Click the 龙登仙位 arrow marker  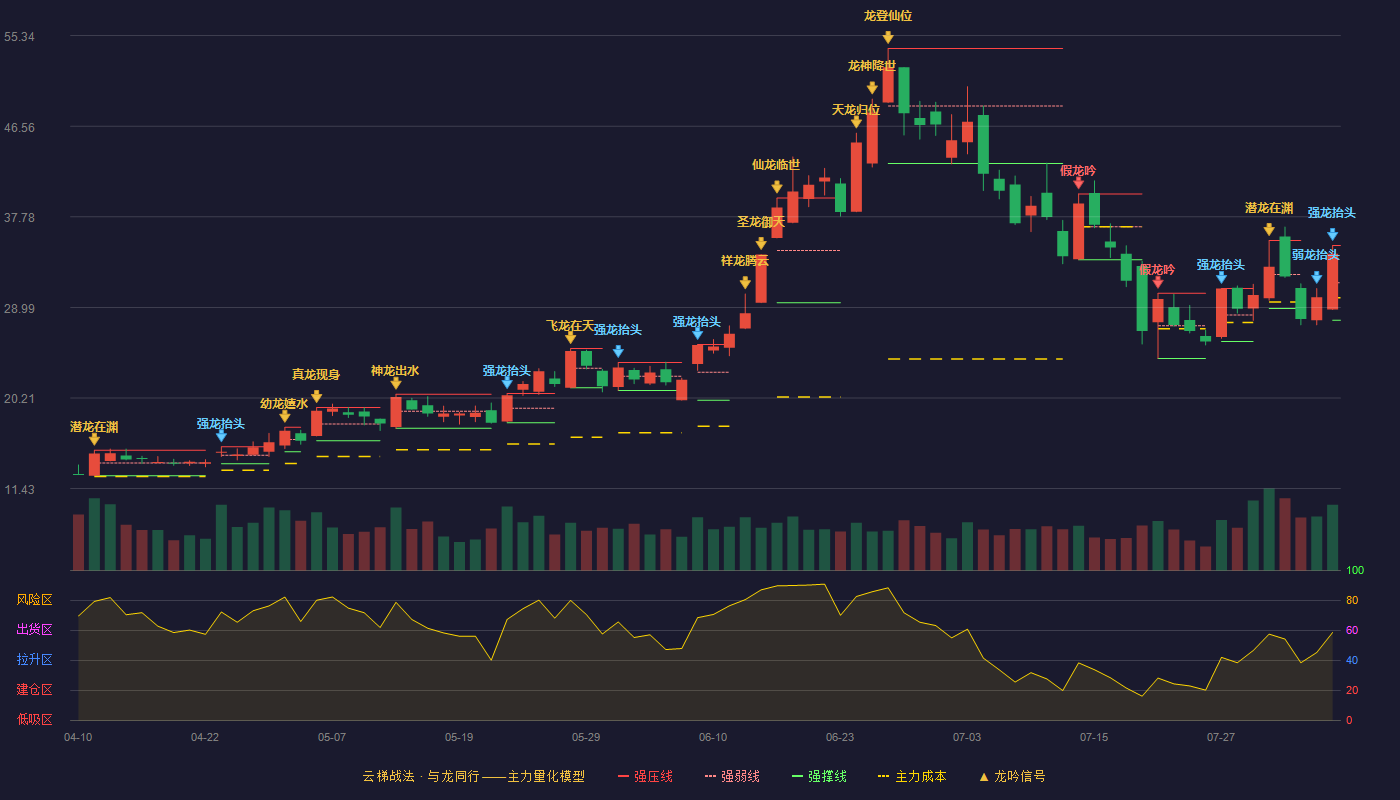coord(888,38)
